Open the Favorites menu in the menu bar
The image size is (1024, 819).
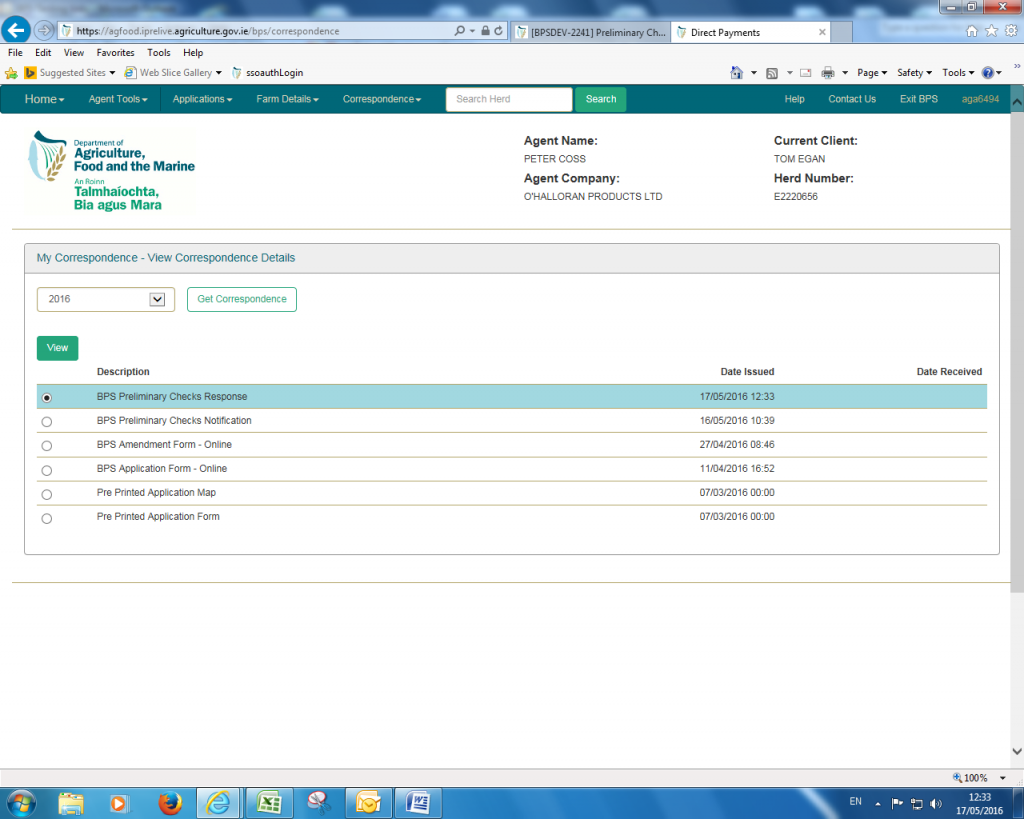[115, 53]
